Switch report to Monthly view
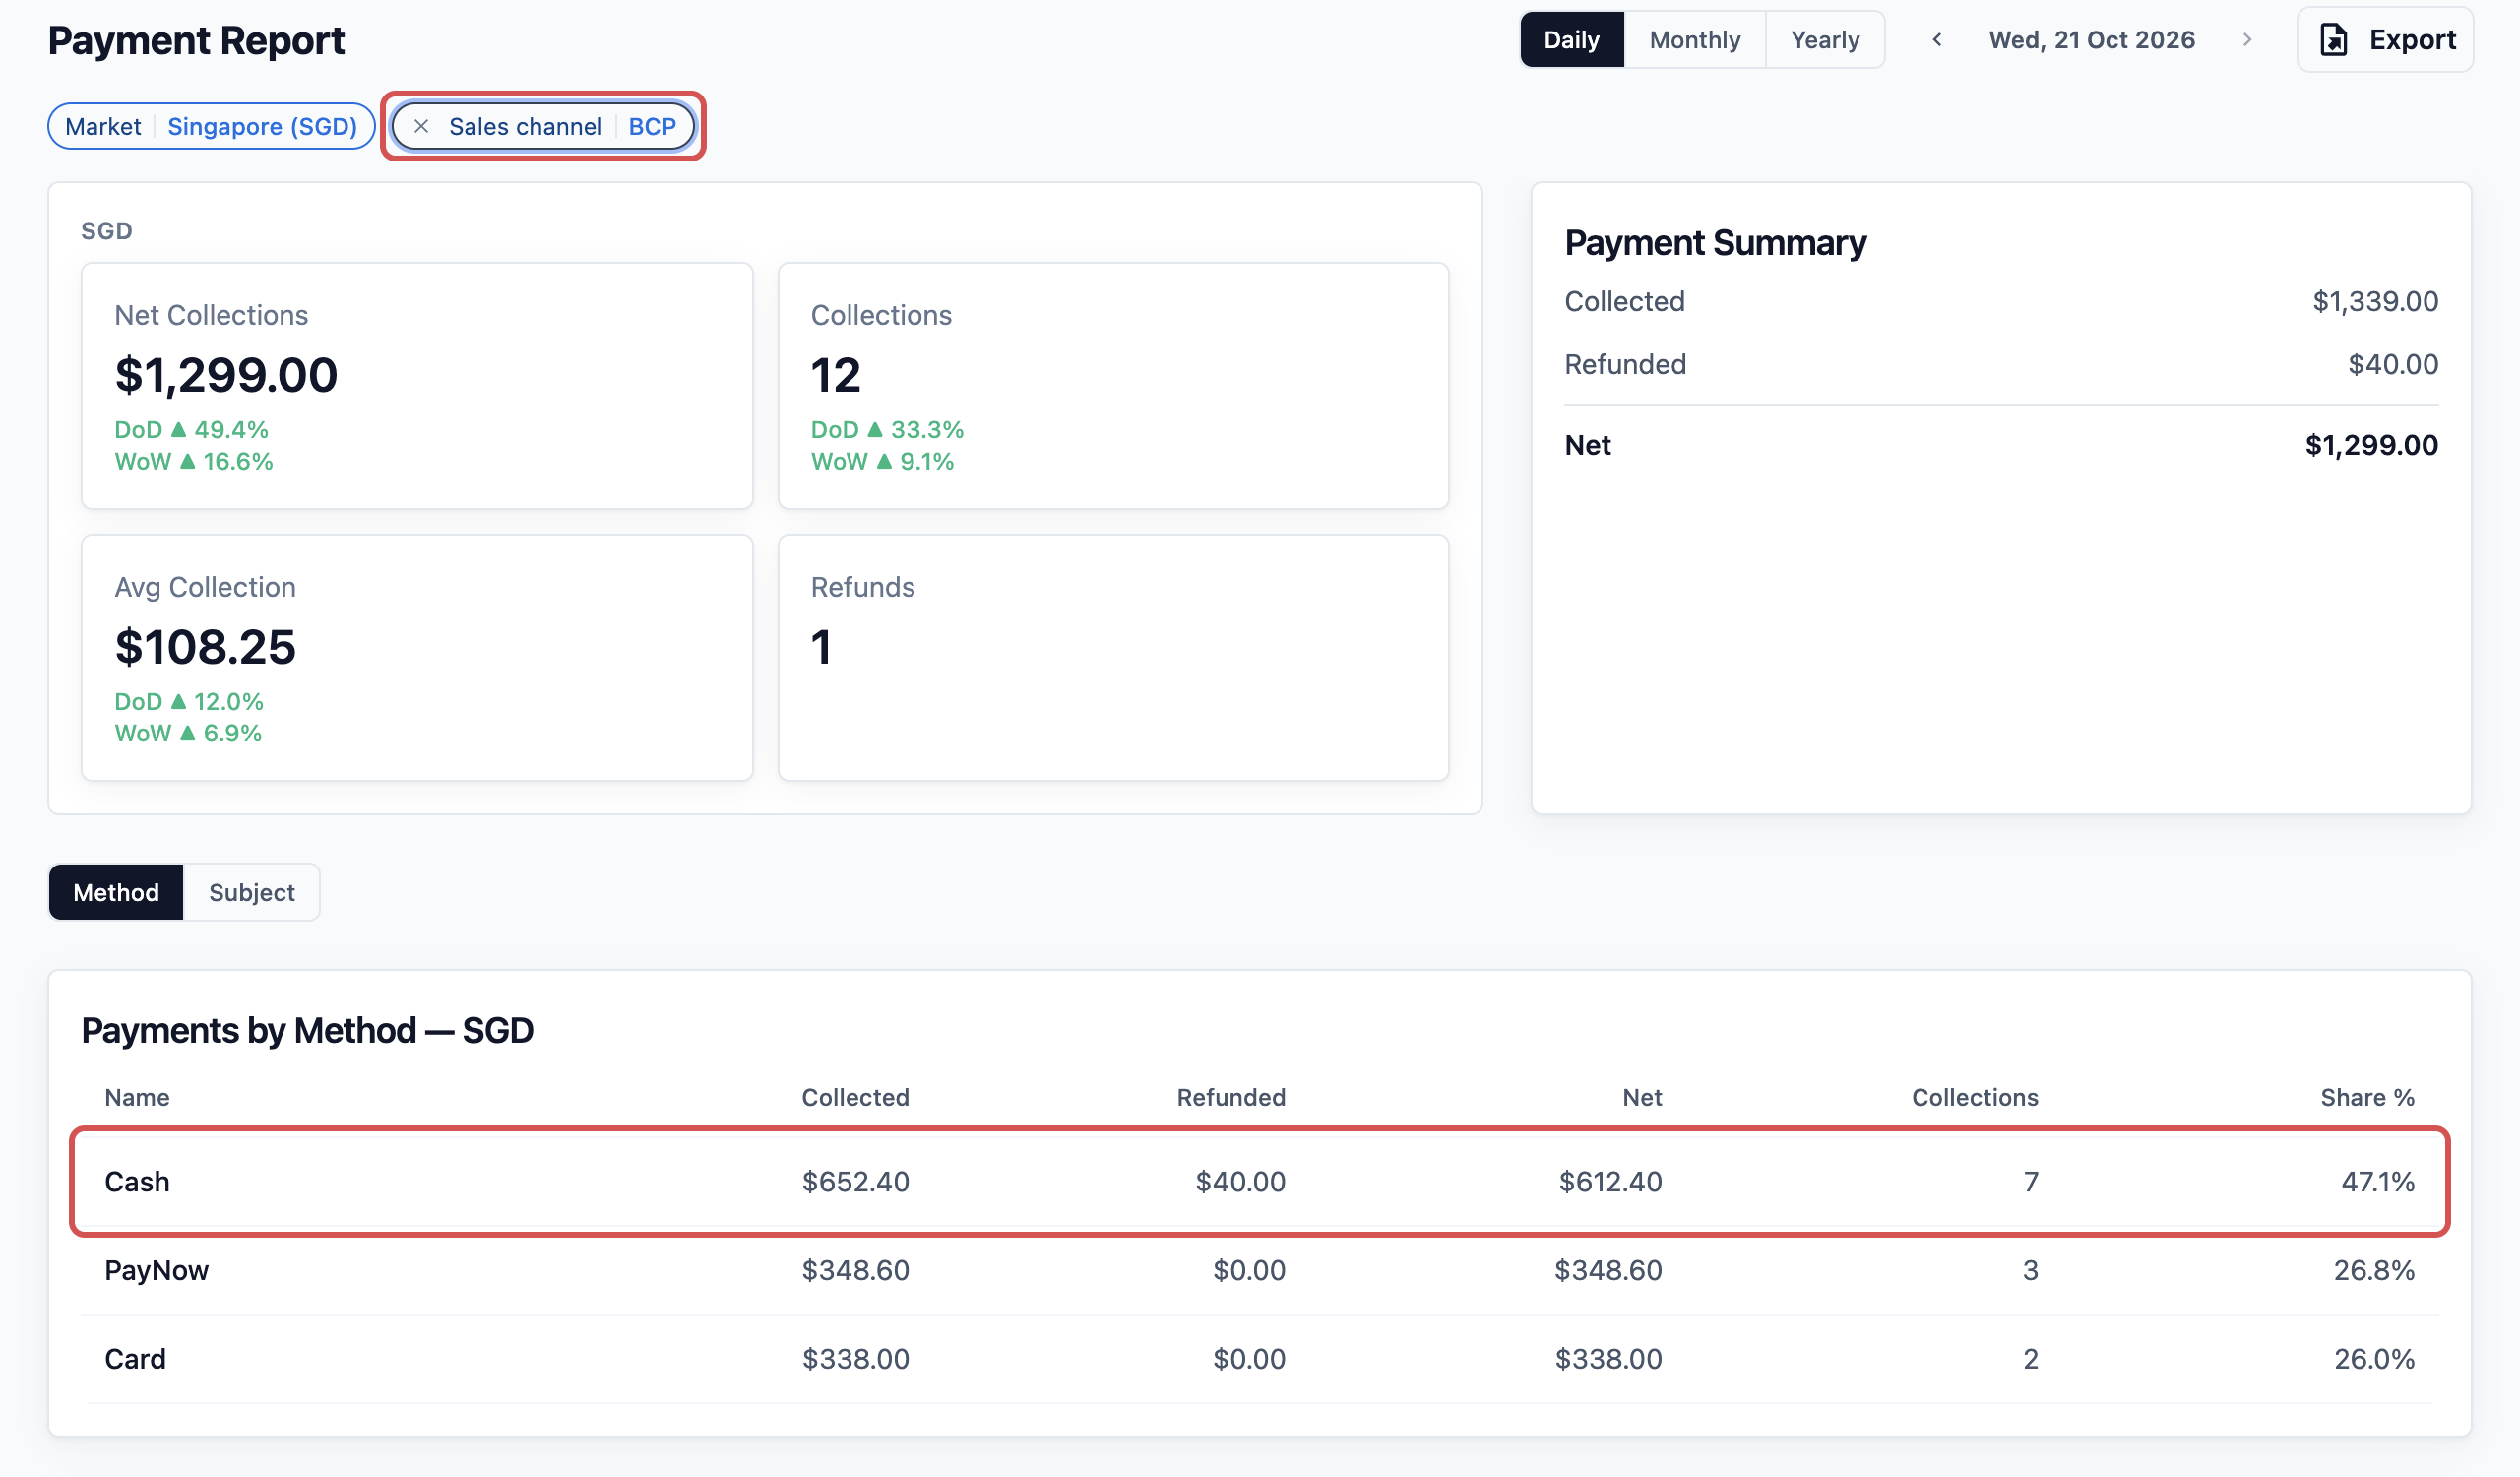2520x1477 pixels. [1694, 40]
